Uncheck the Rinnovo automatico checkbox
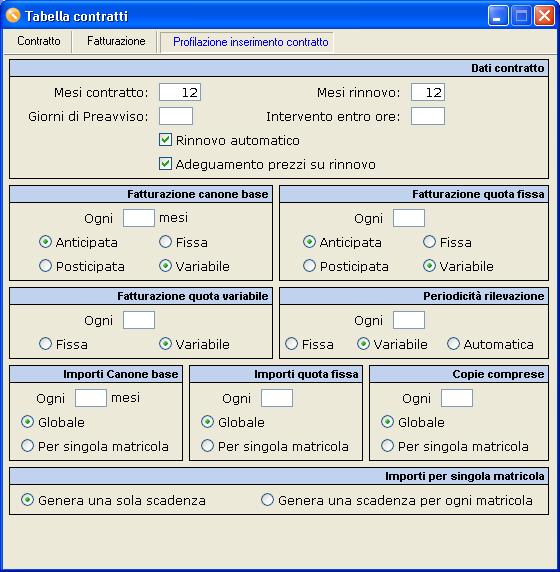This screenshot has width=560, height=572. (165, 140)
